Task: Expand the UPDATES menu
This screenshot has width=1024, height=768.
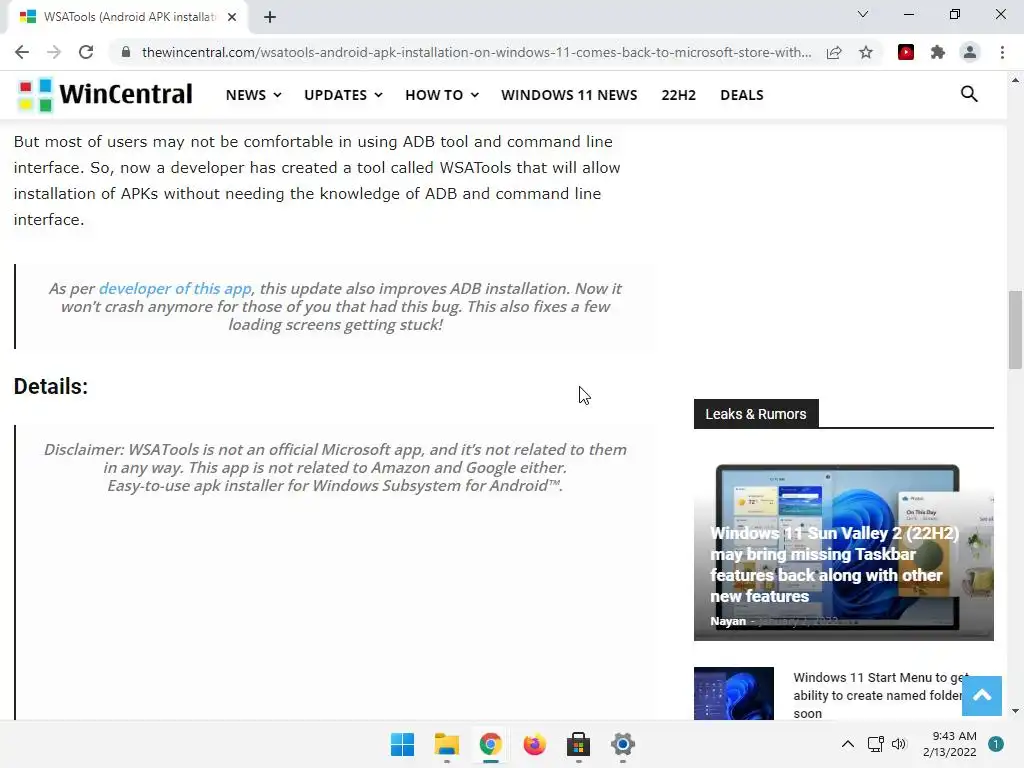Action: 343,95
